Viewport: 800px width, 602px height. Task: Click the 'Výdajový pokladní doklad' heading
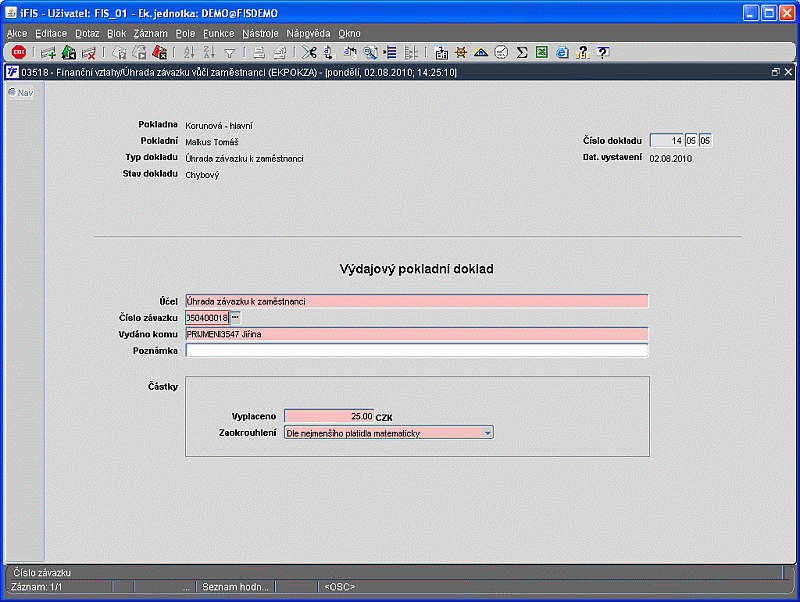[416, 269]
